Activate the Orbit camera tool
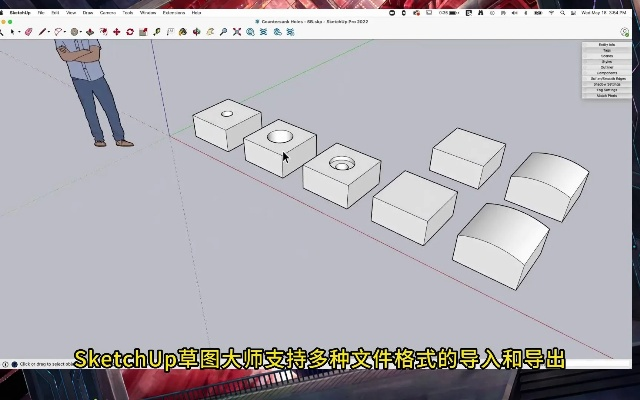Screen dimensions: 640x400 [197, 32]
